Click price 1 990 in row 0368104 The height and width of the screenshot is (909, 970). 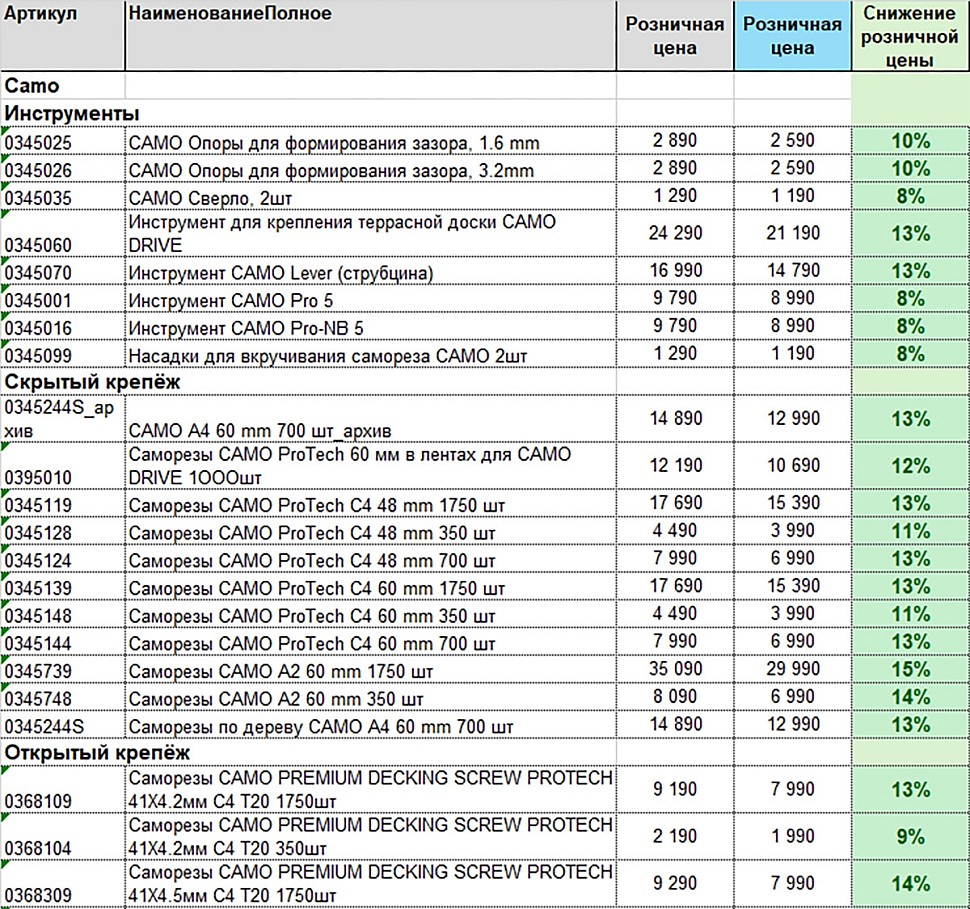(792, 837)
